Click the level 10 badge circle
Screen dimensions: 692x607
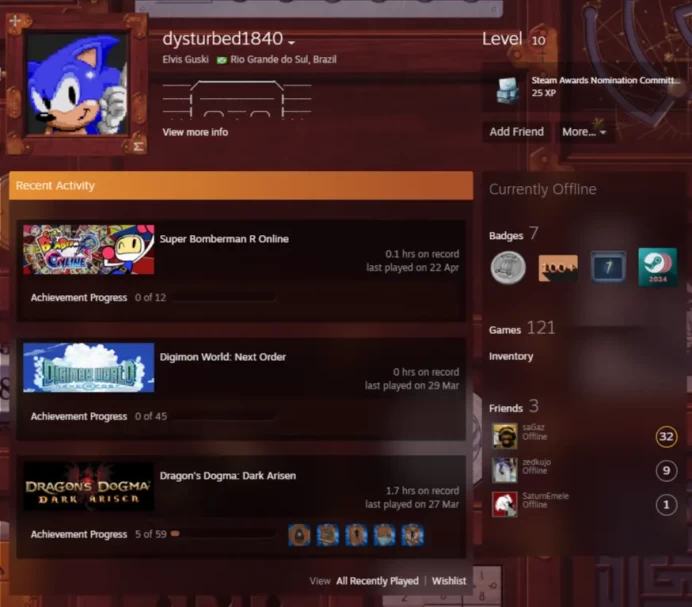coord(538,41)
